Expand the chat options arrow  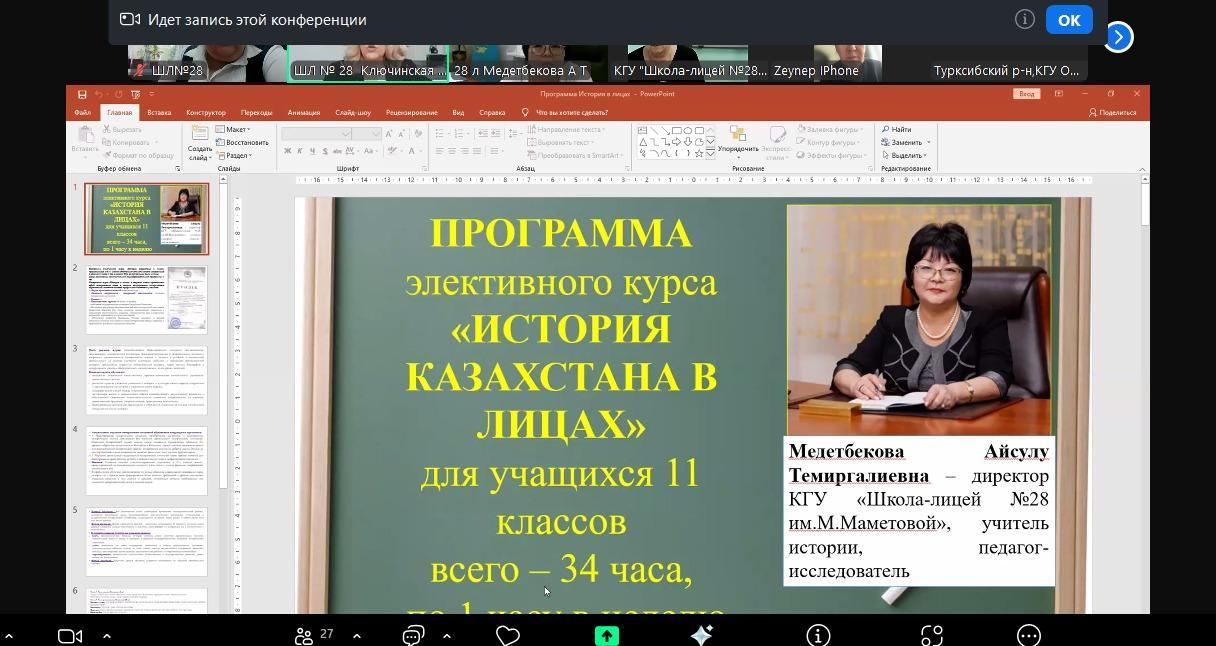point(447,636)
